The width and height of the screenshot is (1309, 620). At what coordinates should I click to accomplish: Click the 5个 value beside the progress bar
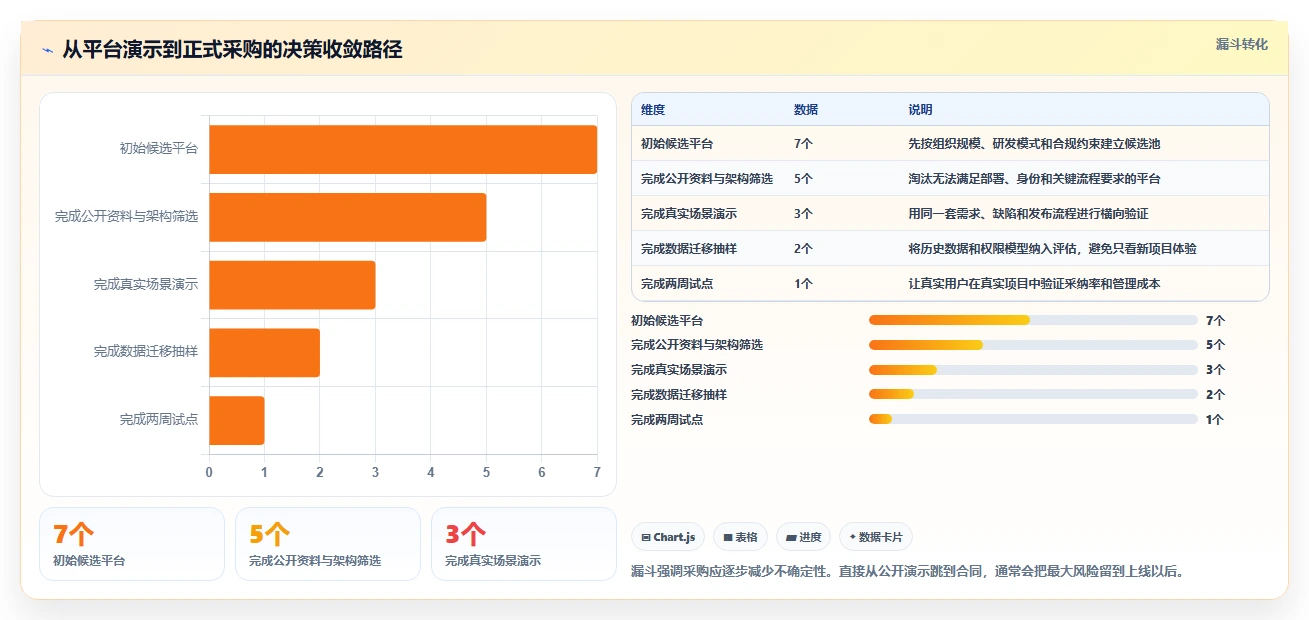pyautogui.click(x=1215, y=345)
